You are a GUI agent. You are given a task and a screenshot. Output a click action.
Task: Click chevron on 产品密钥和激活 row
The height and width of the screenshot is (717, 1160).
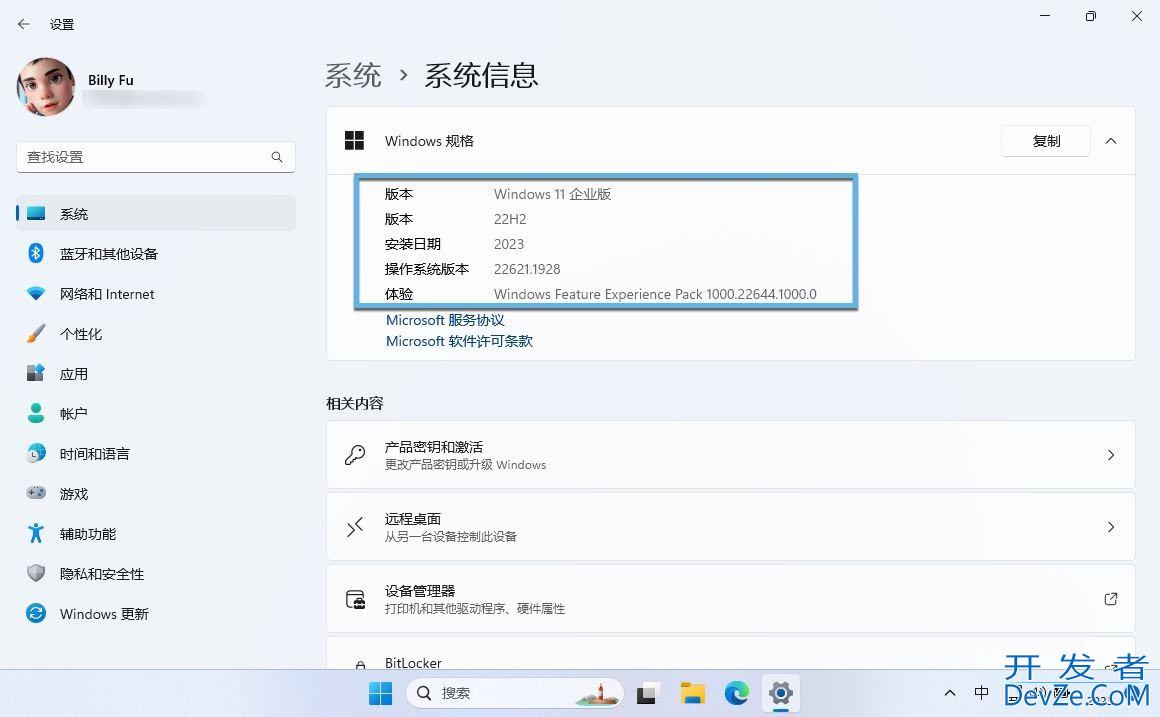point(1110,454)
